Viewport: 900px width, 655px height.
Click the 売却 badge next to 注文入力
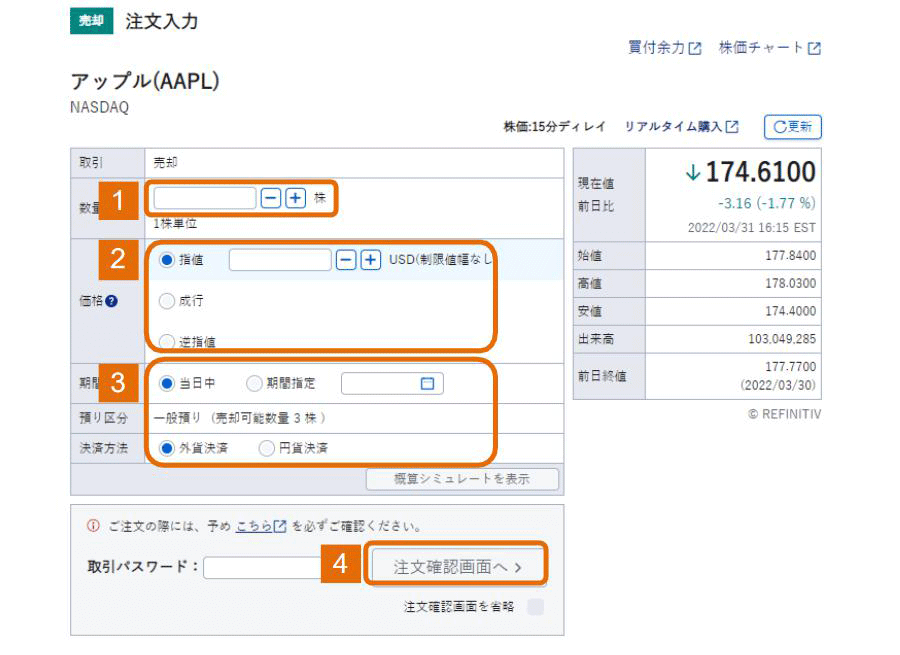(x=92, y=21)
